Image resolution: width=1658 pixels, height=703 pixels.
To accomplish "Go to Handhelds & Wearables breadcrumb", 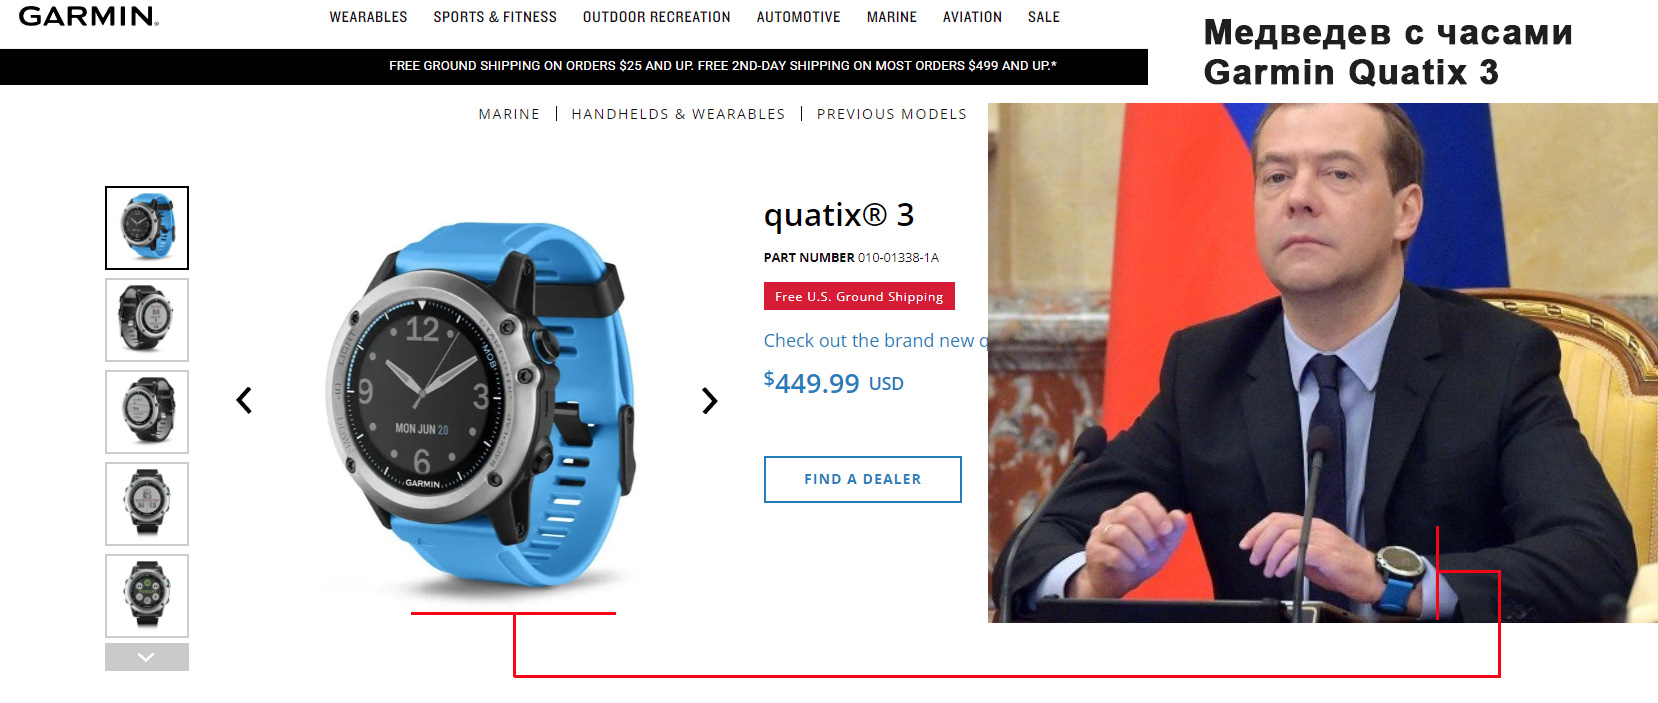I will (x=678, y=114).
